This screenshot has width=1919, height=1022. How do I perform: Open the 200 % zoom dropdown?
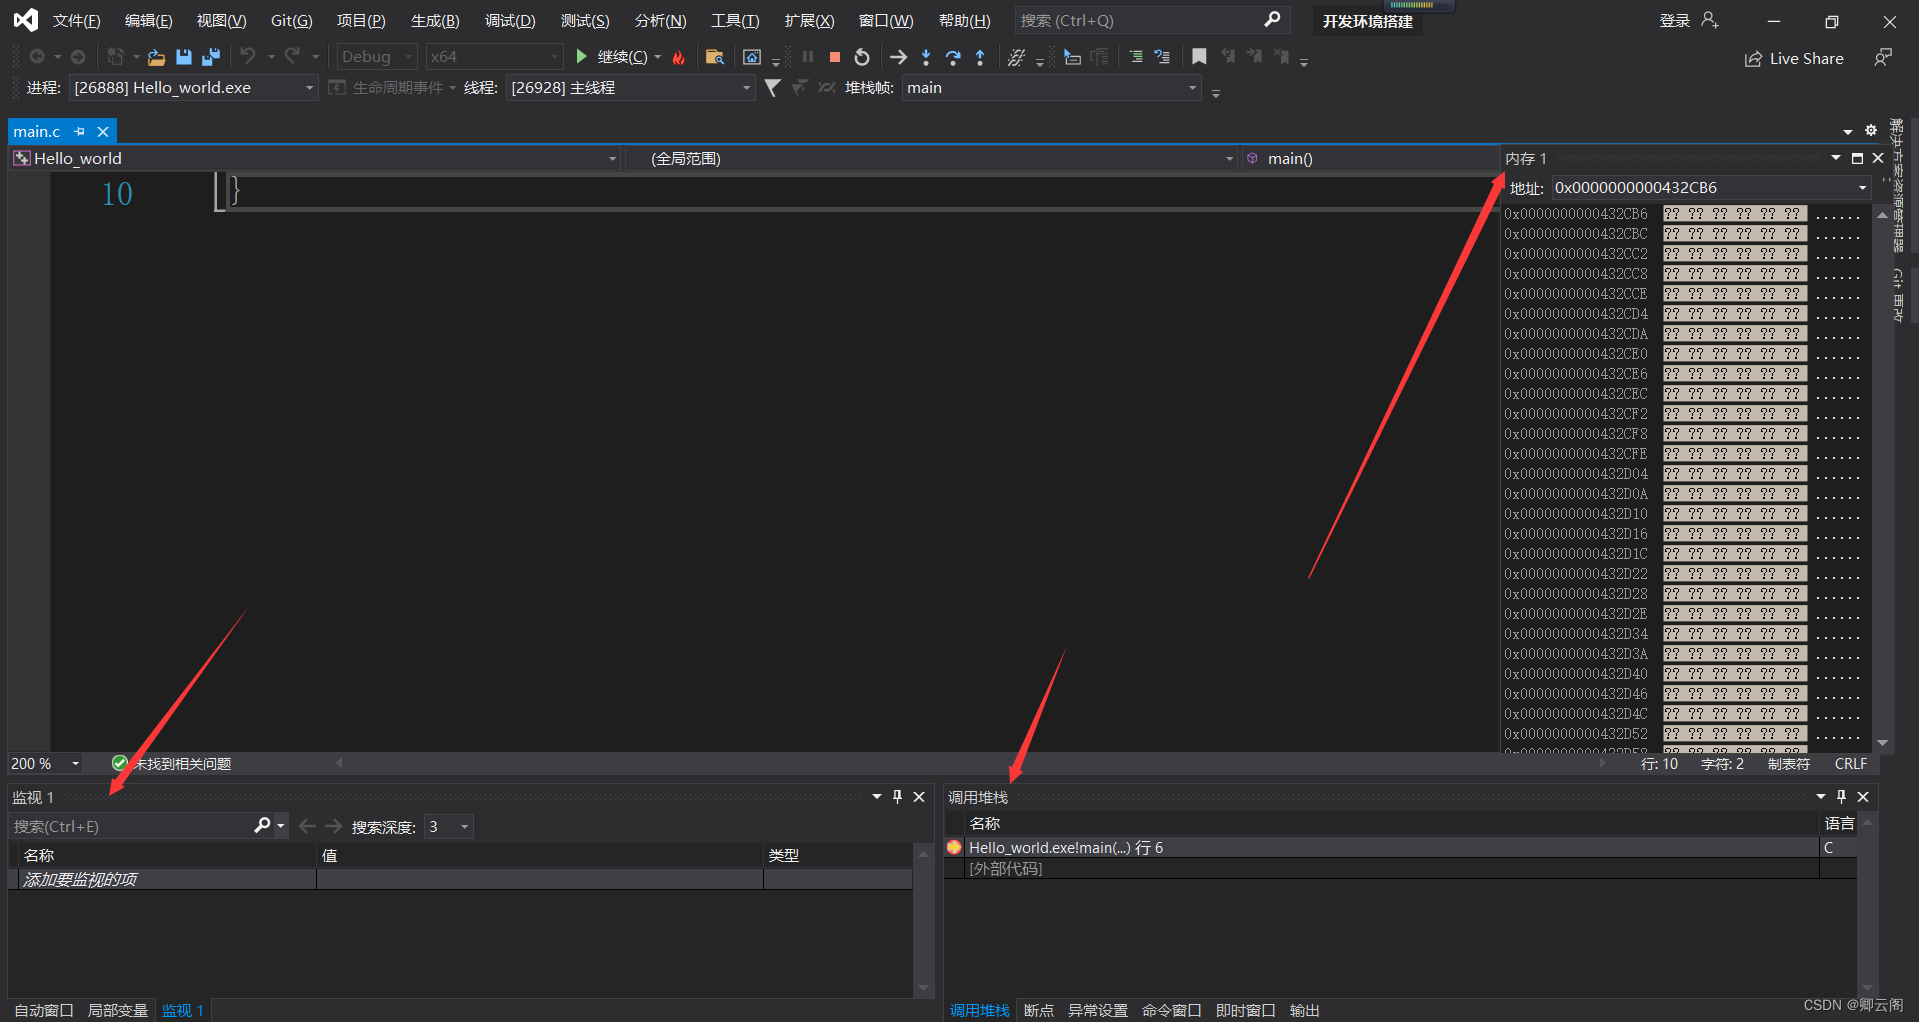point(45,763)
